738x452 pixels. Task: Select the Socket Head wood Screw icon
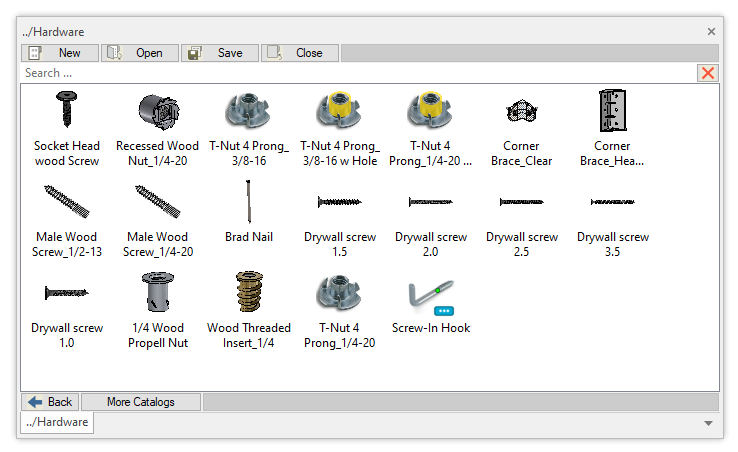66,110
